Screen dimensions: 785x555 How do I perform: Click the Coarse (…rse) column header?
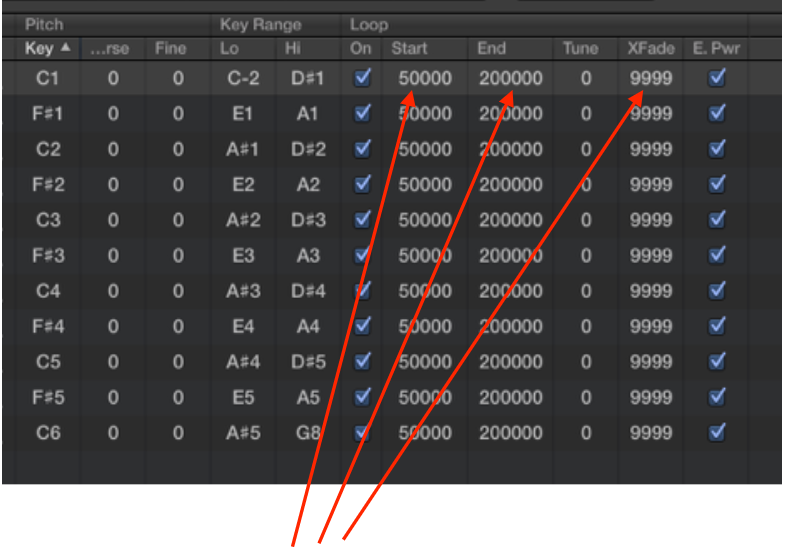click(x=110, y=49)
